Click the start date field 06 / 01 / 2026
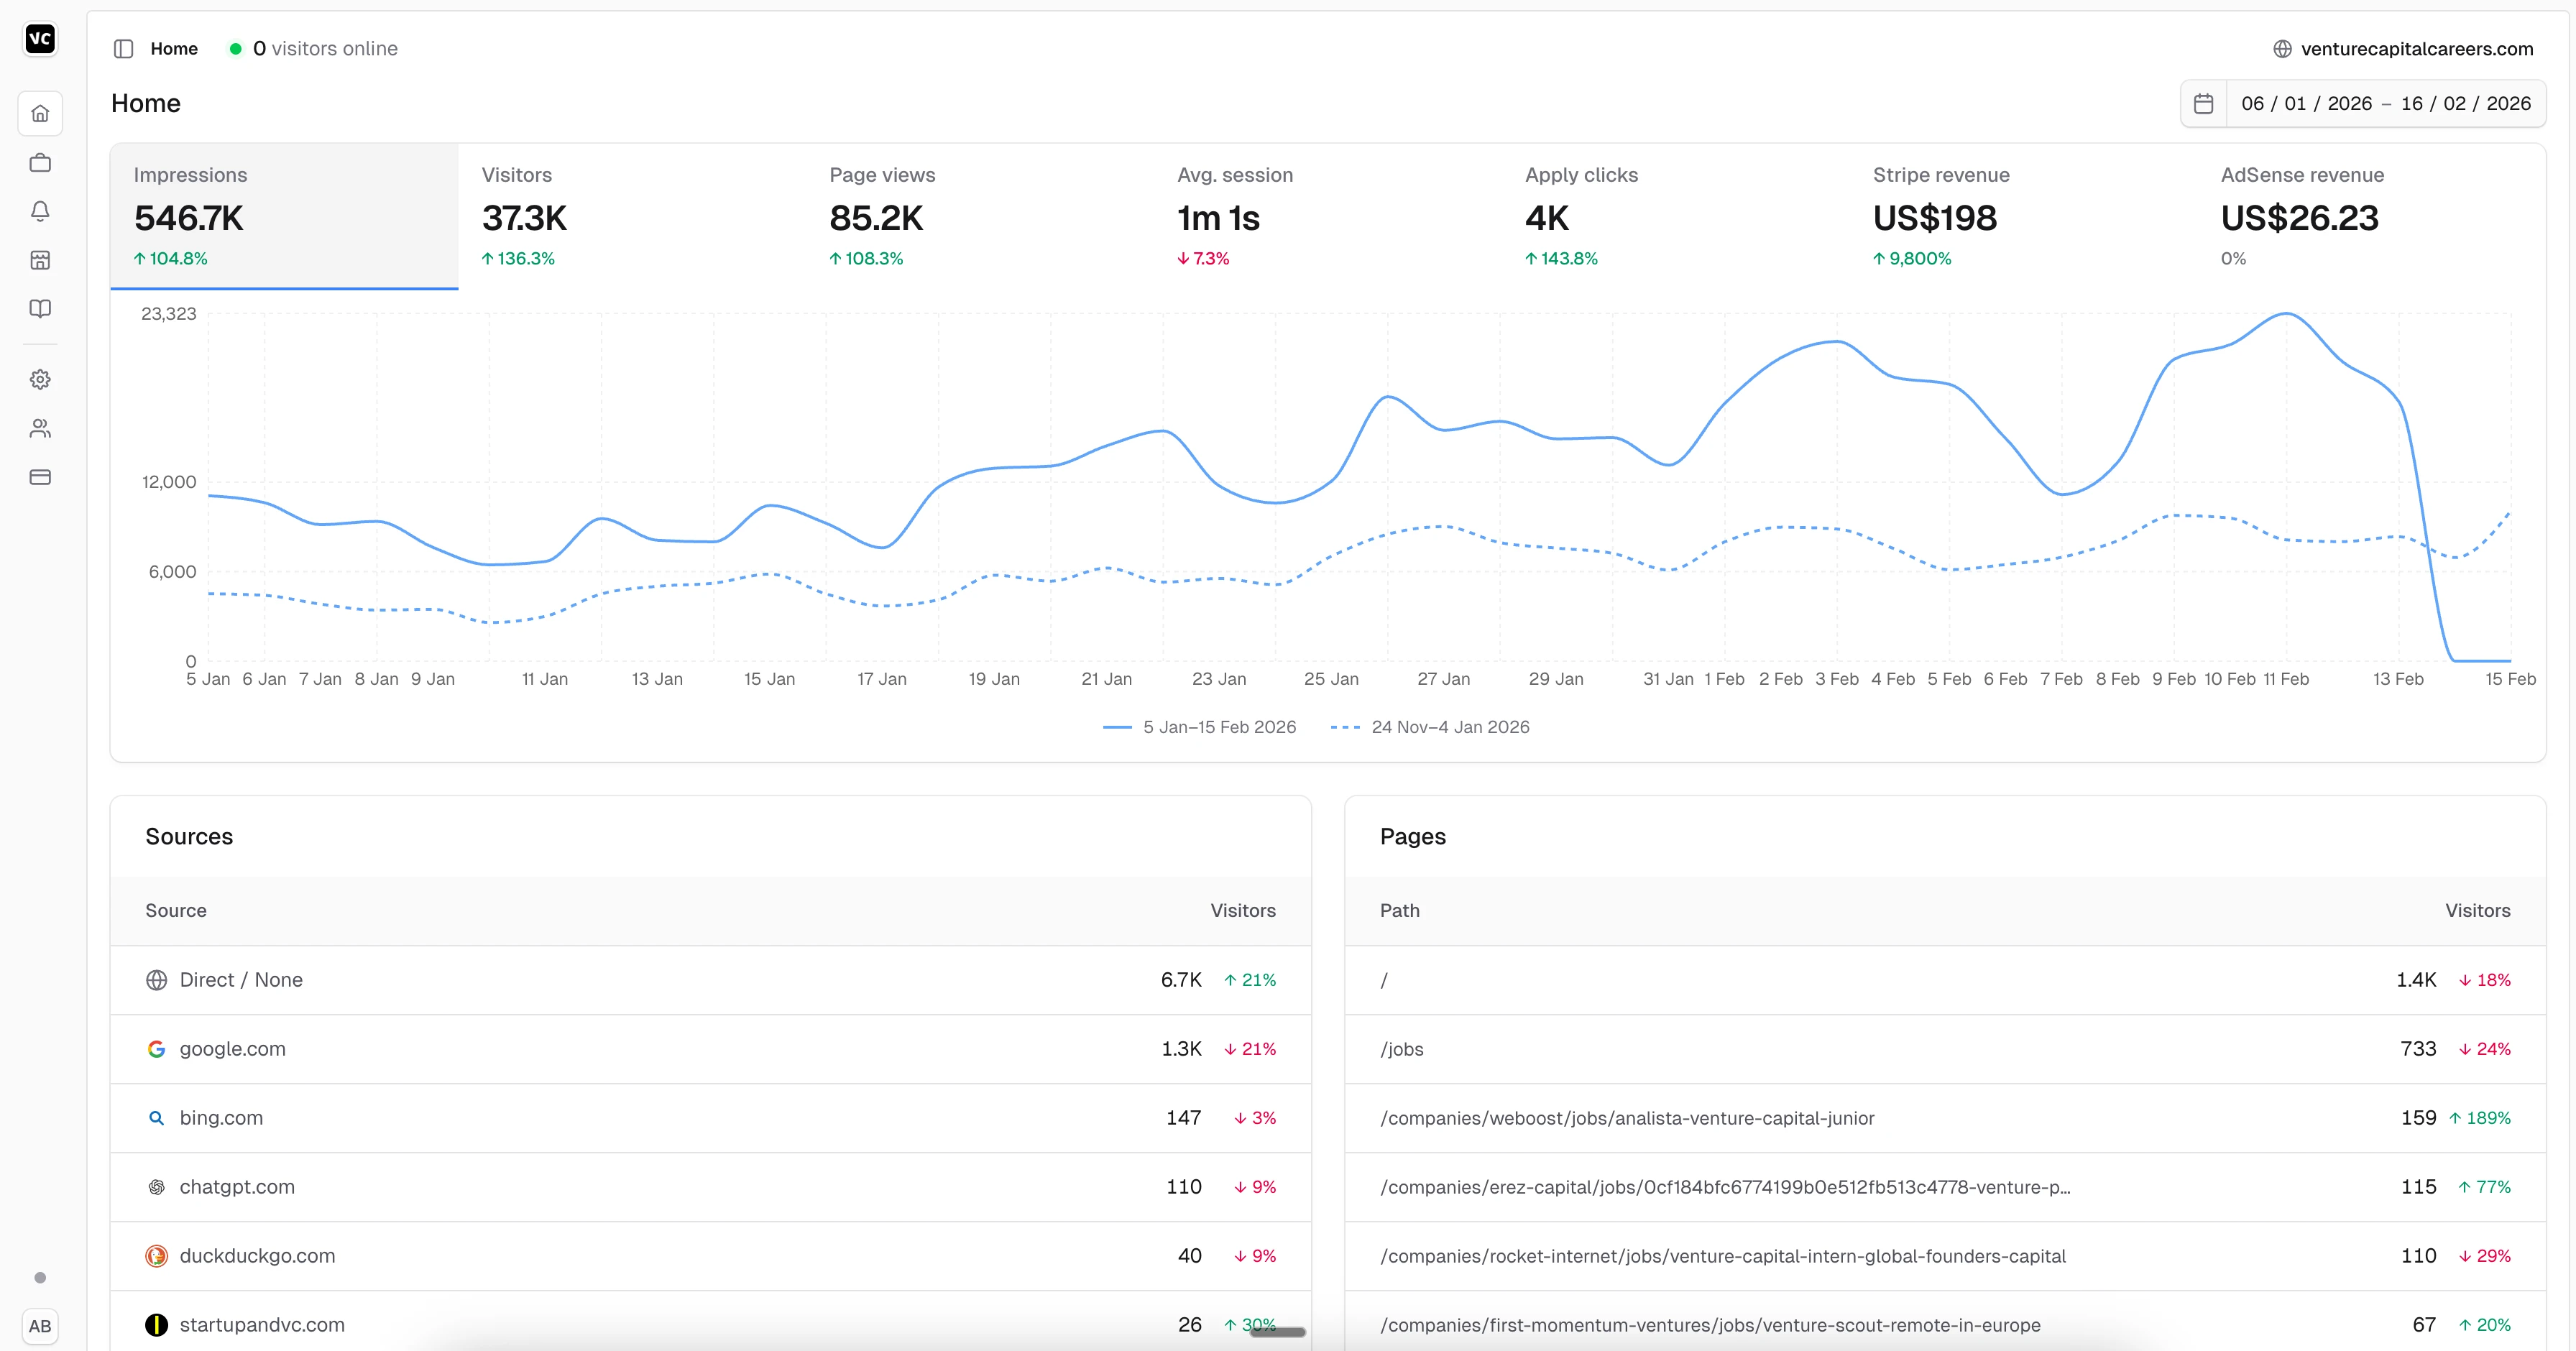Screen dimensions: 2576x1351 coord(2306,104)
